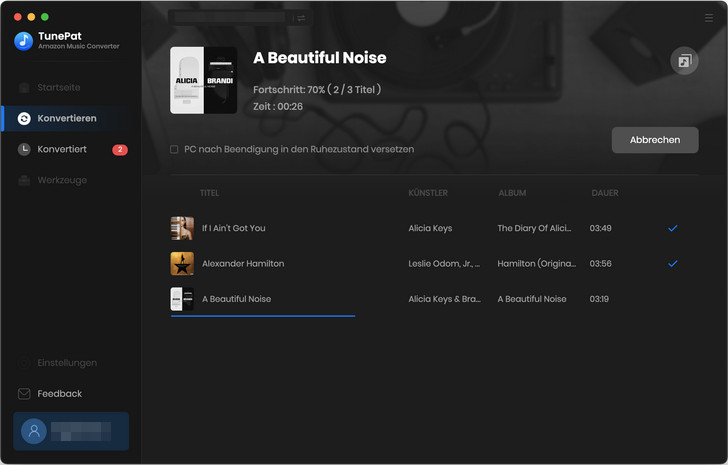
Task: Open the Startseite home section
Action: 58,87
